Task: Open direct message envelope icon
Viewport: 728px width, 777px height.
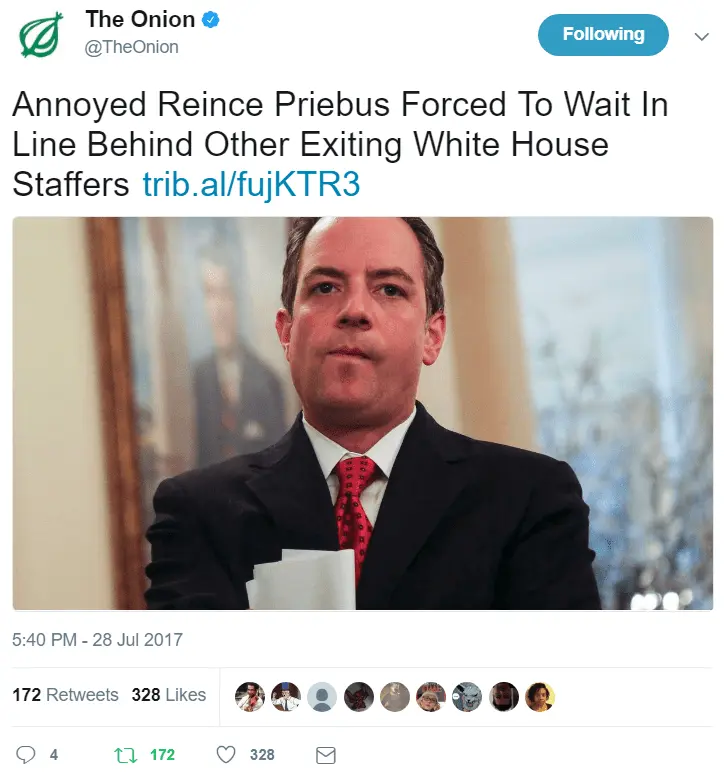Action: click(326, 755)
